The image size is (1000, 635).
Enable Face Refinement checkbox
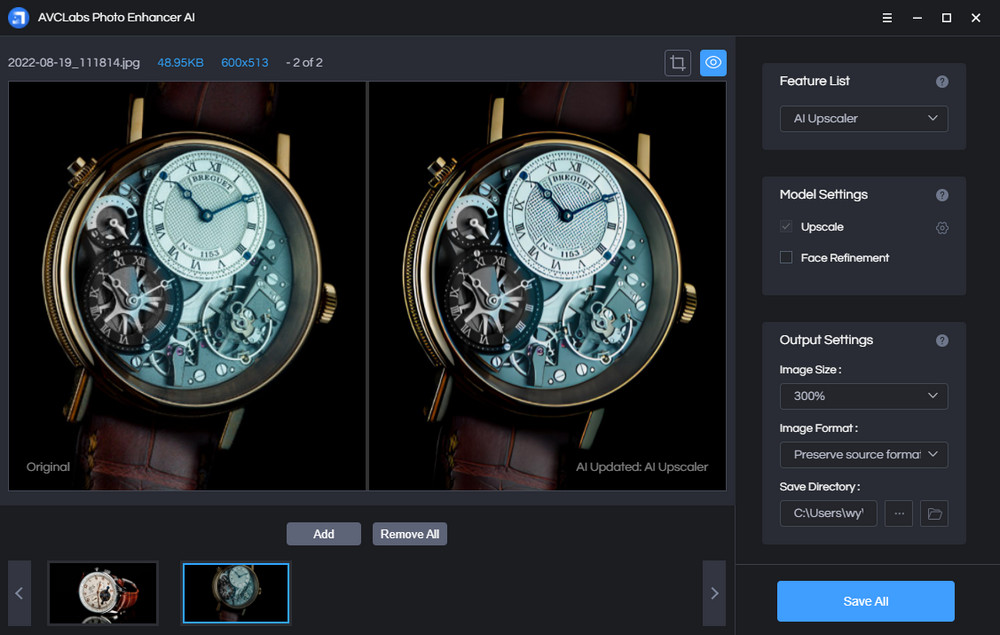pos(786,258)
